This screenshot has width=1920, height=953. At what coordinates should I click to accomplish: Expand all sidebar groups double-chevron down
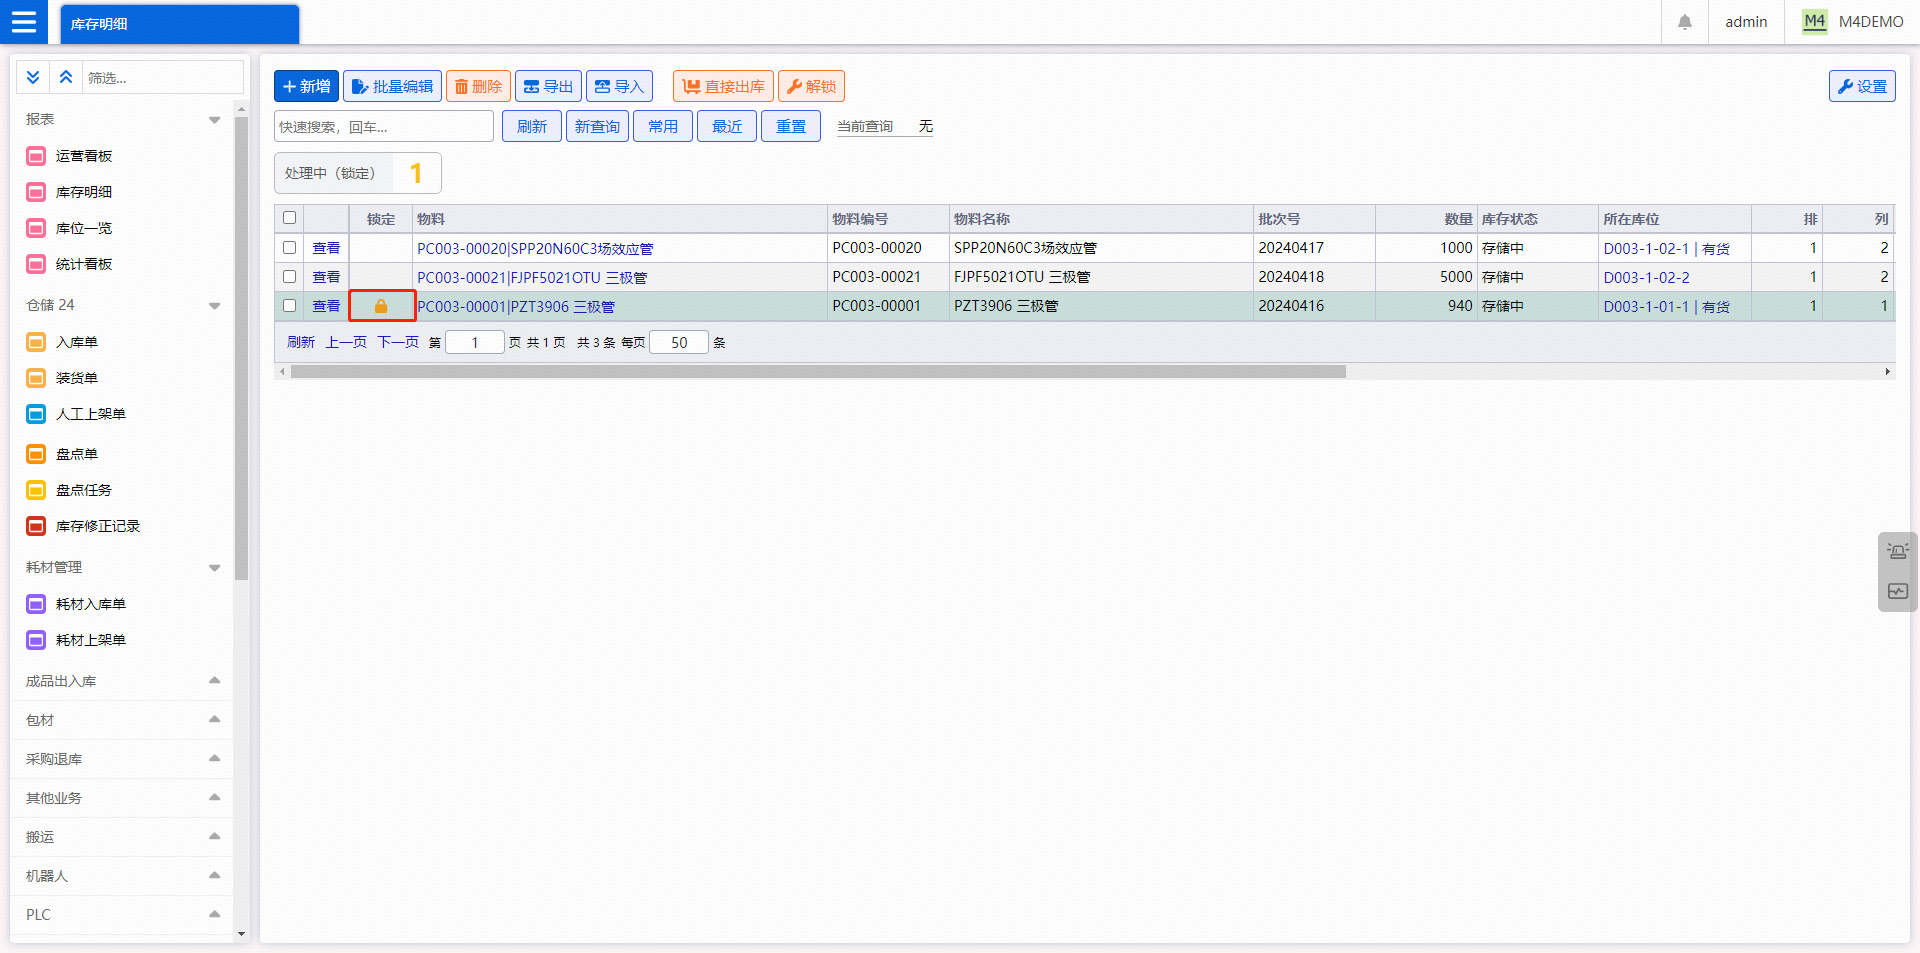coord(33,77)
